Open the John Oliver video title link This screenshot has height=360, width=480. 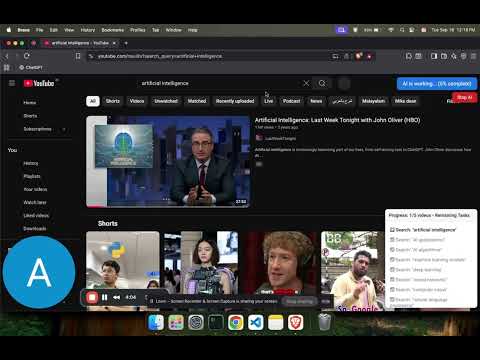point(337,120)
